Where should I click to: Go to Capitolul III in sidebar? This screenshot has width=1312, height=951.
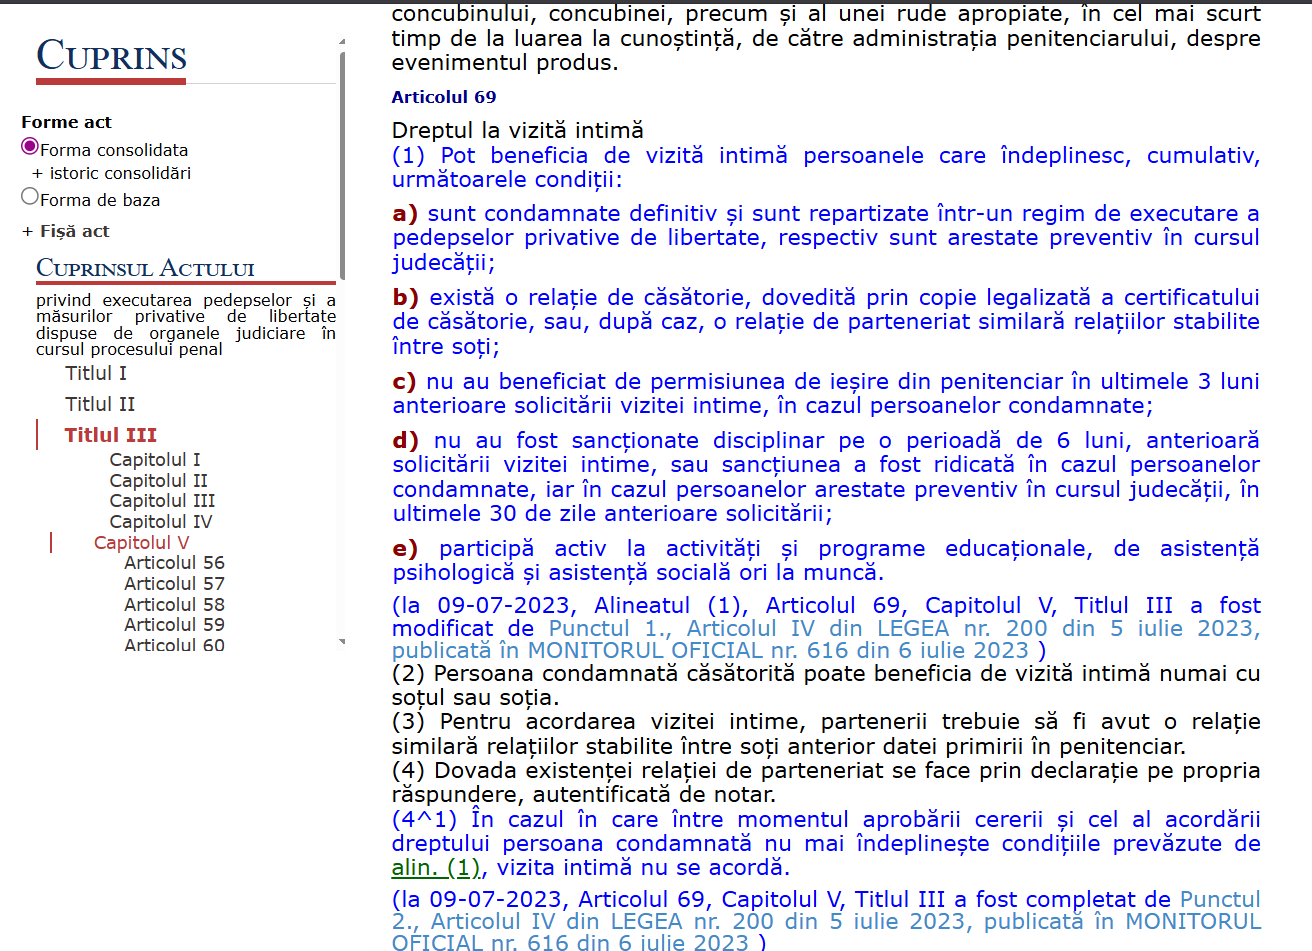click(162, 501)
